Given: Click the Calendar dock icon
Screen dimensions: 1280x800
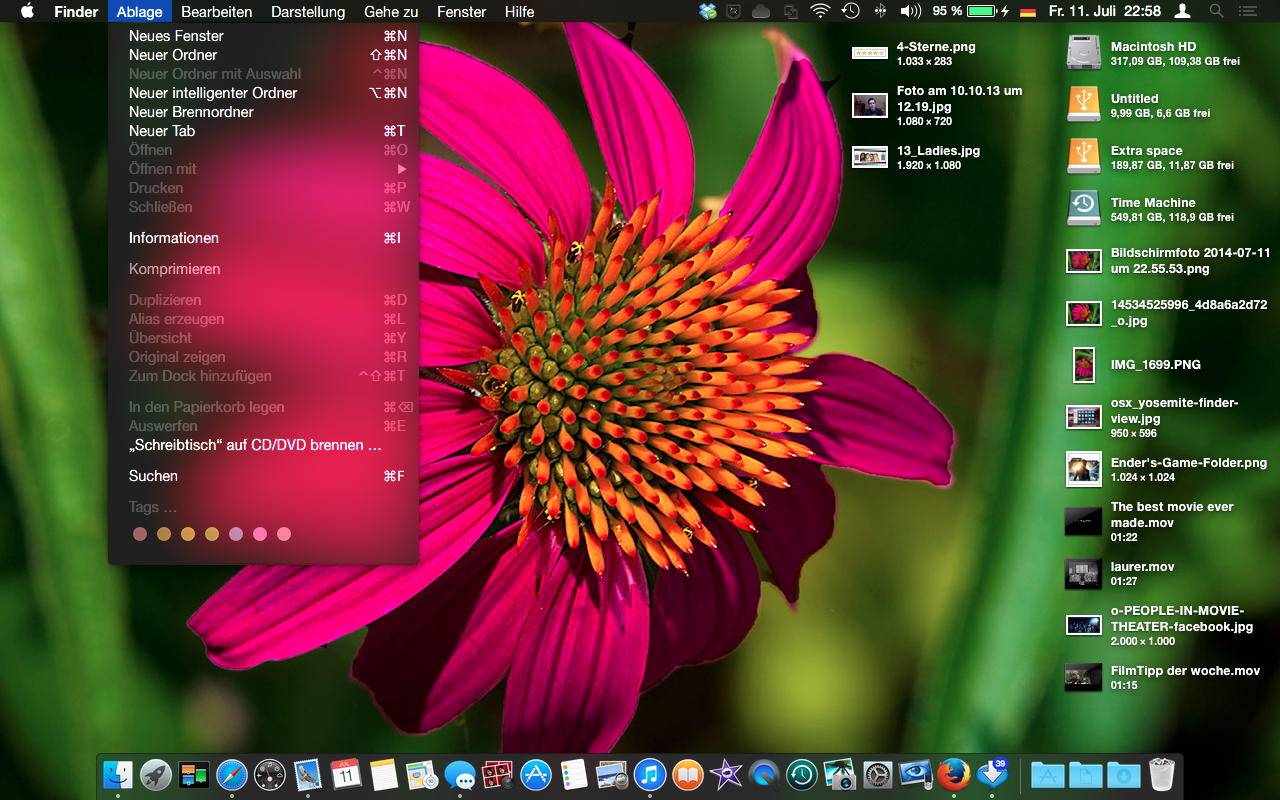Looking at the screenshot, I should [346, 775].
